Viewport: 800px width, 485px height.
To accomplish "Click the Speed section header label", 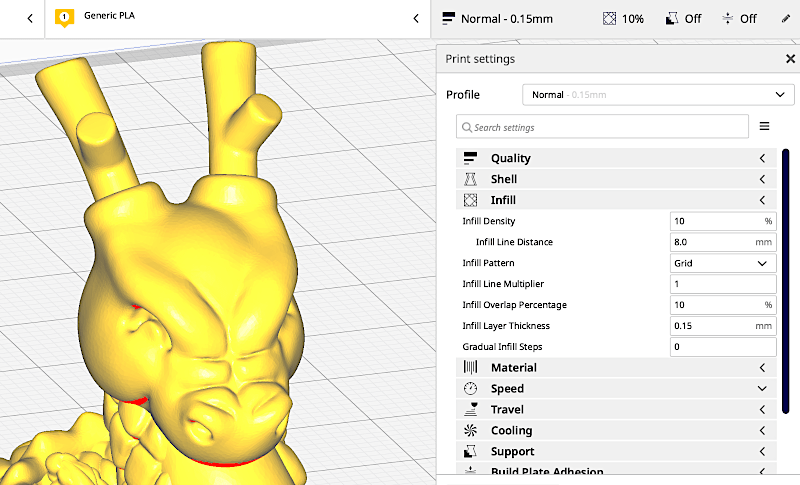I will [x=507, y=389].
